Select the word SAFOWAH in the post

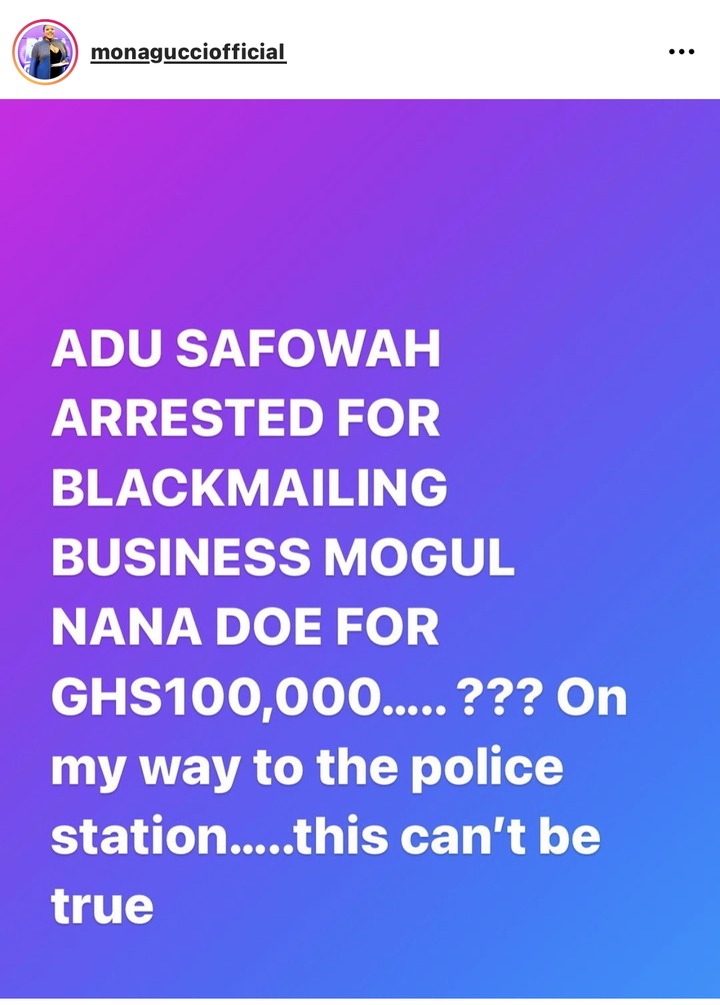click(x=308, y=349)
